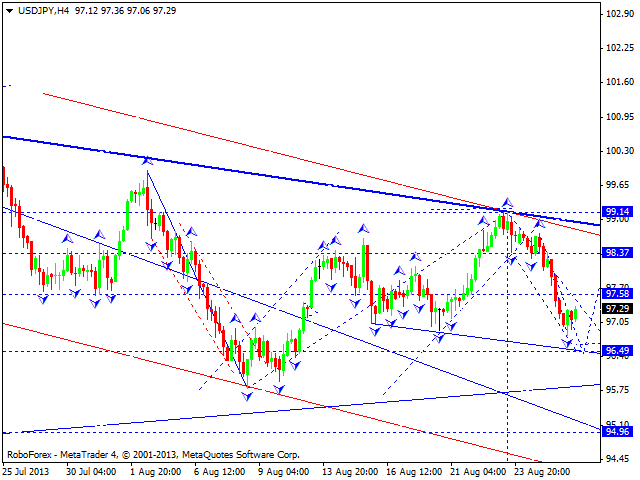
Task: Select the vertical dashed line at 23 Aug
Action: click(507, 335)
